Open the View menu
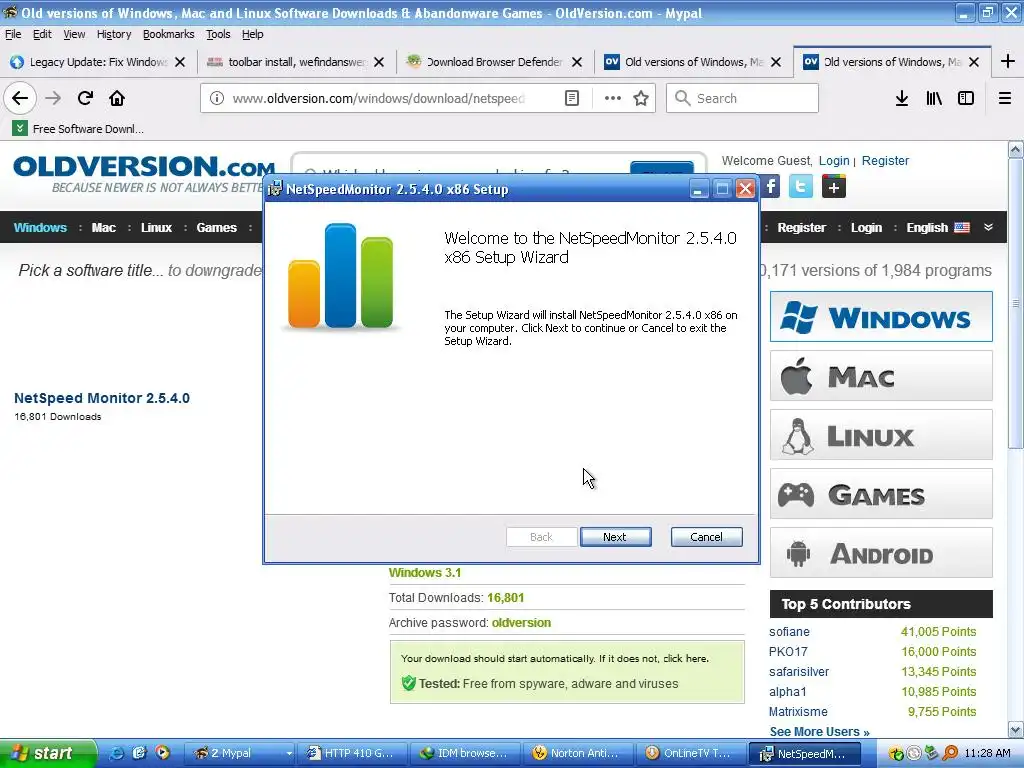Viewport: 1024px width, 768px height. [74, 34]
